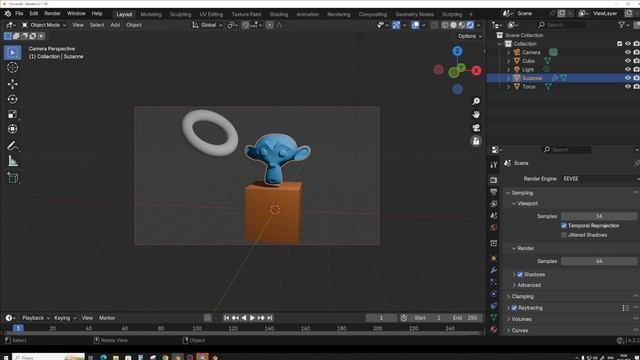This screenshot has height=360, width=640.
Task: Select the Annotate tool
Action: point(12,146)
